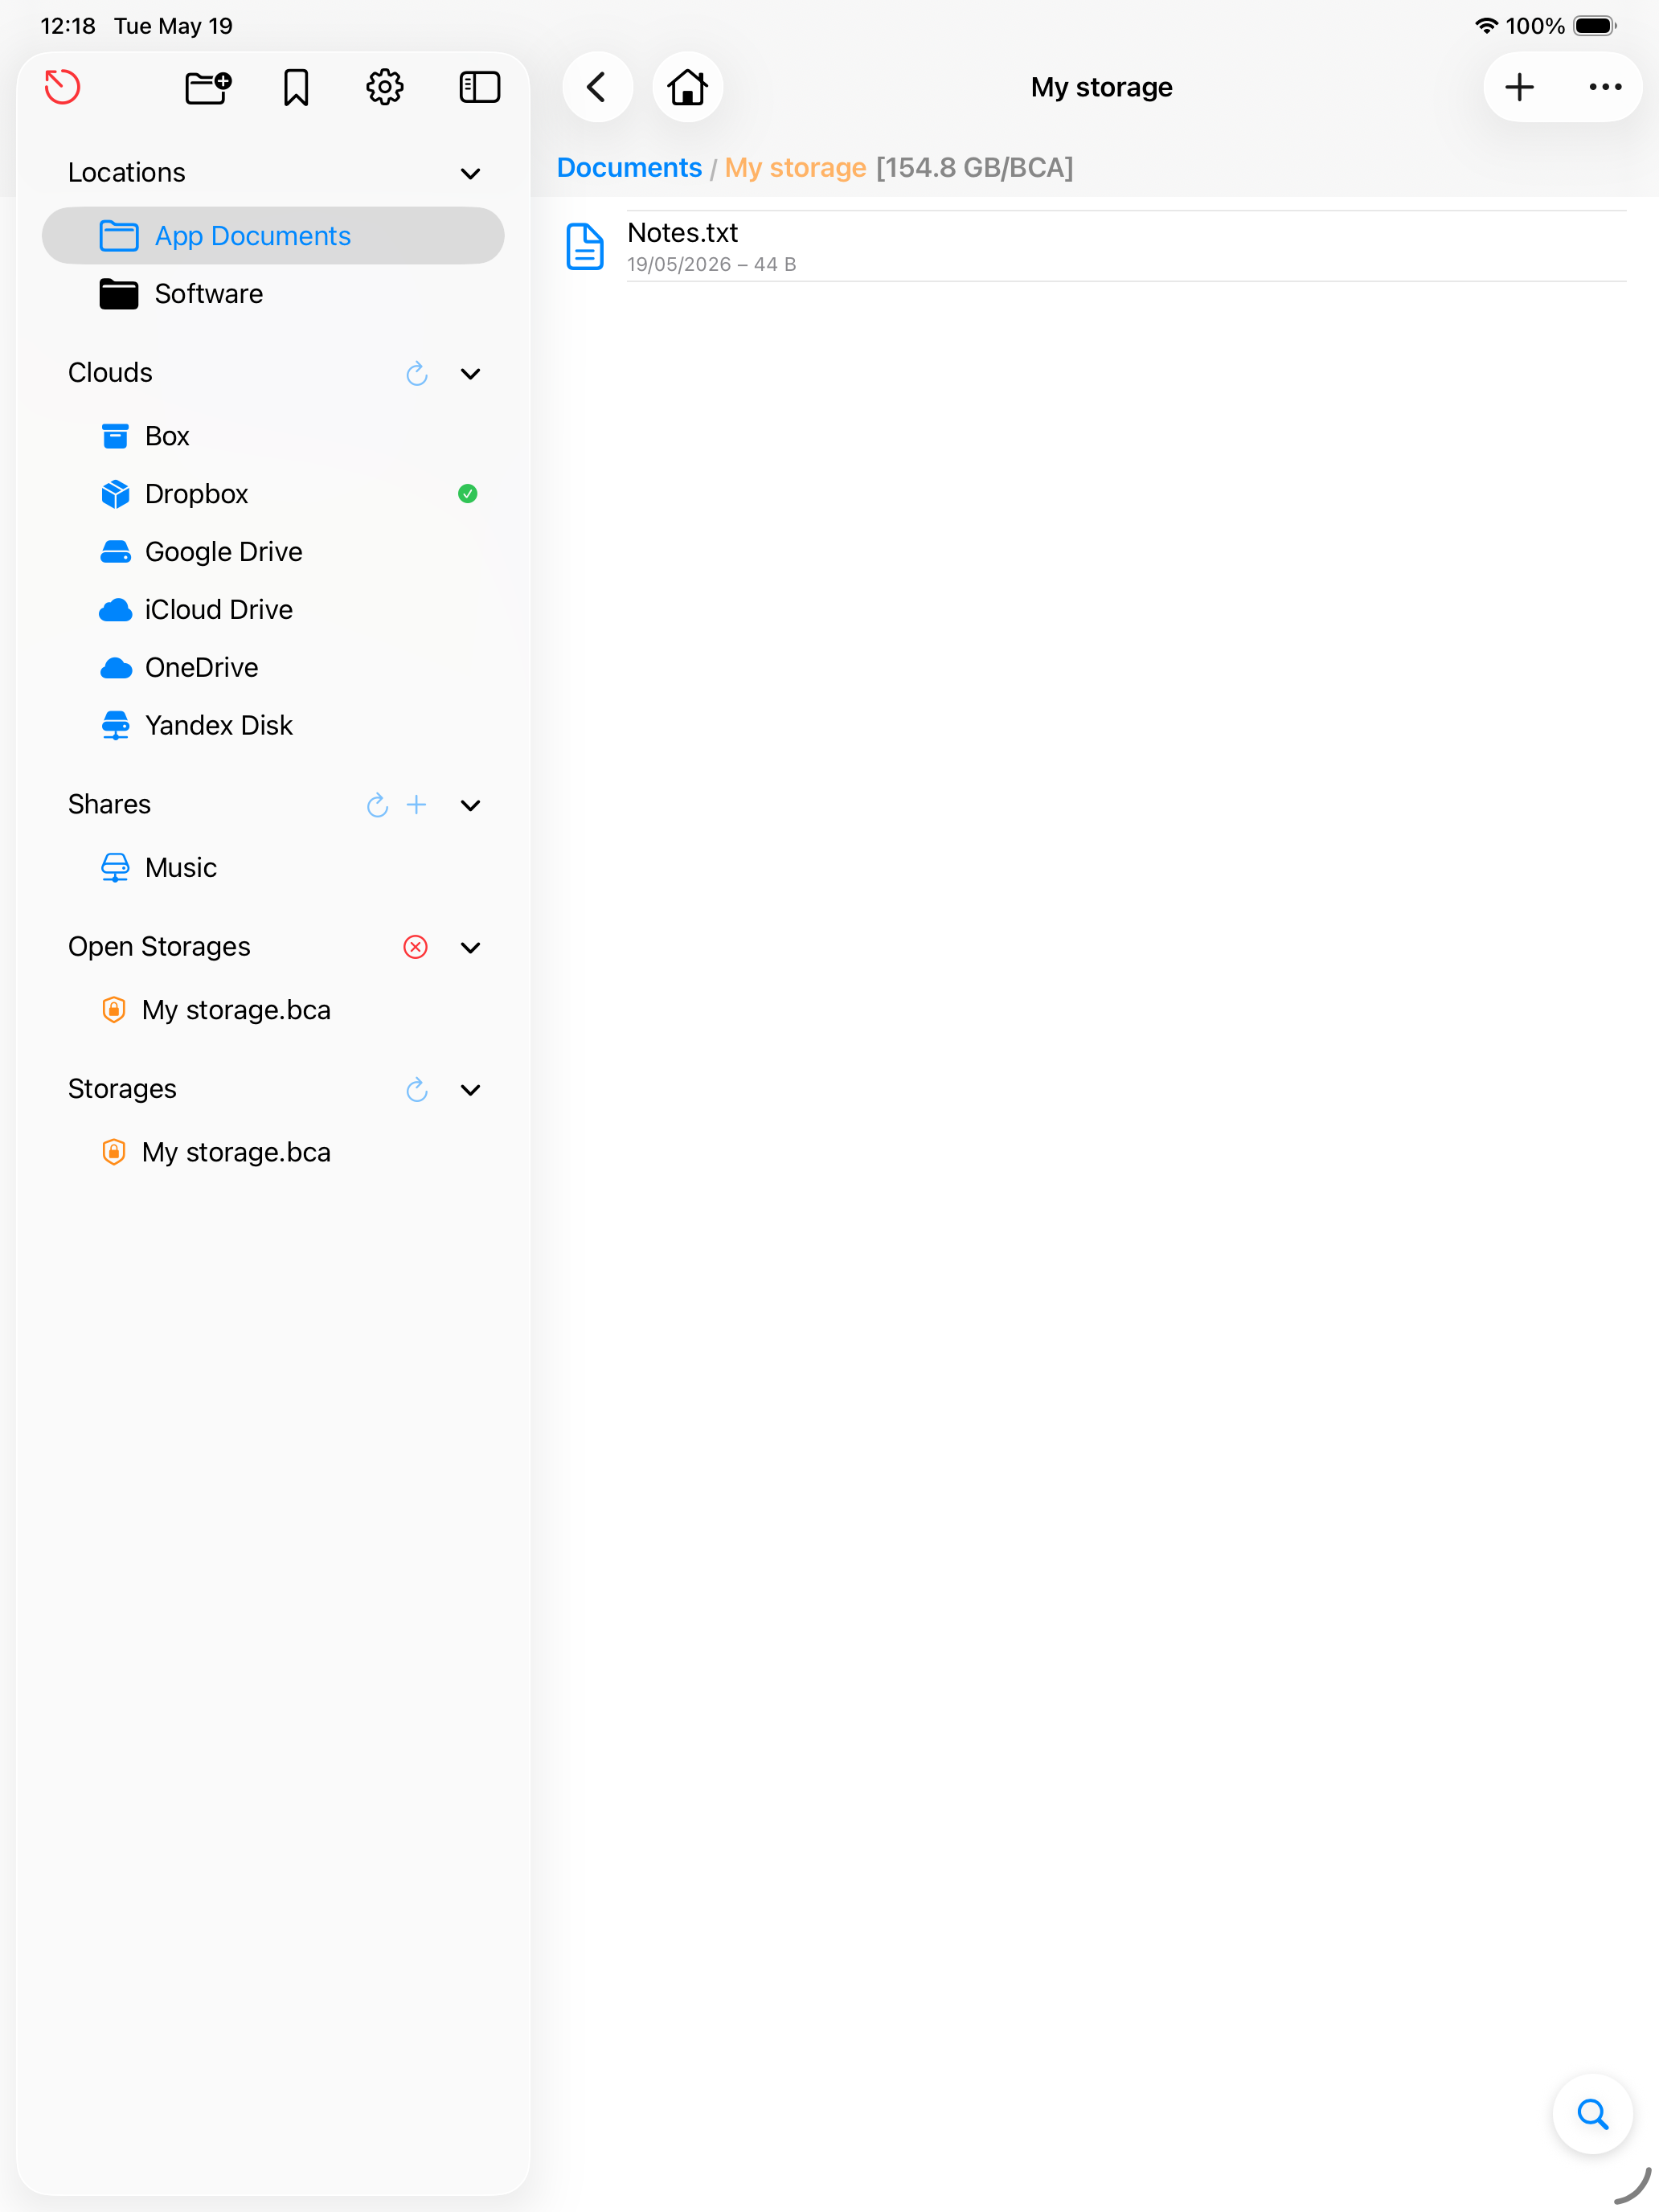The width and height of the screenshot is (1659, 2212).
Task: Go back with the left chevron button
Action: pyautogui.click(x=598, y=87)
